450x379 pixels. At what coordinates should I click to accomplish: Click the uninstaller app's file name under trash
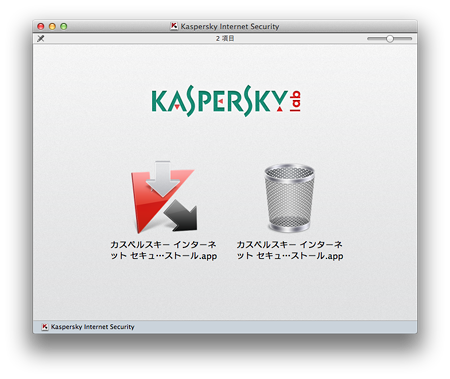(290, 250)
